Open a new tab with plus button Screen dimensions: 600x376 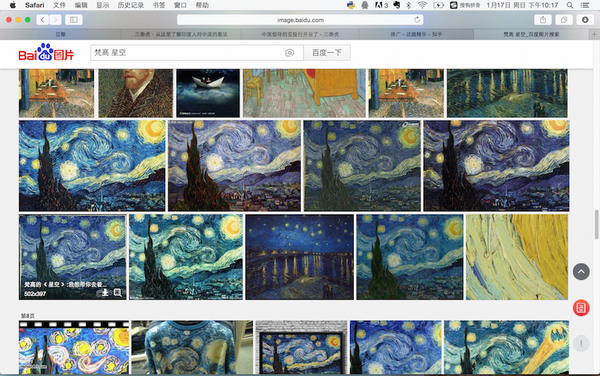click(594, 34)
